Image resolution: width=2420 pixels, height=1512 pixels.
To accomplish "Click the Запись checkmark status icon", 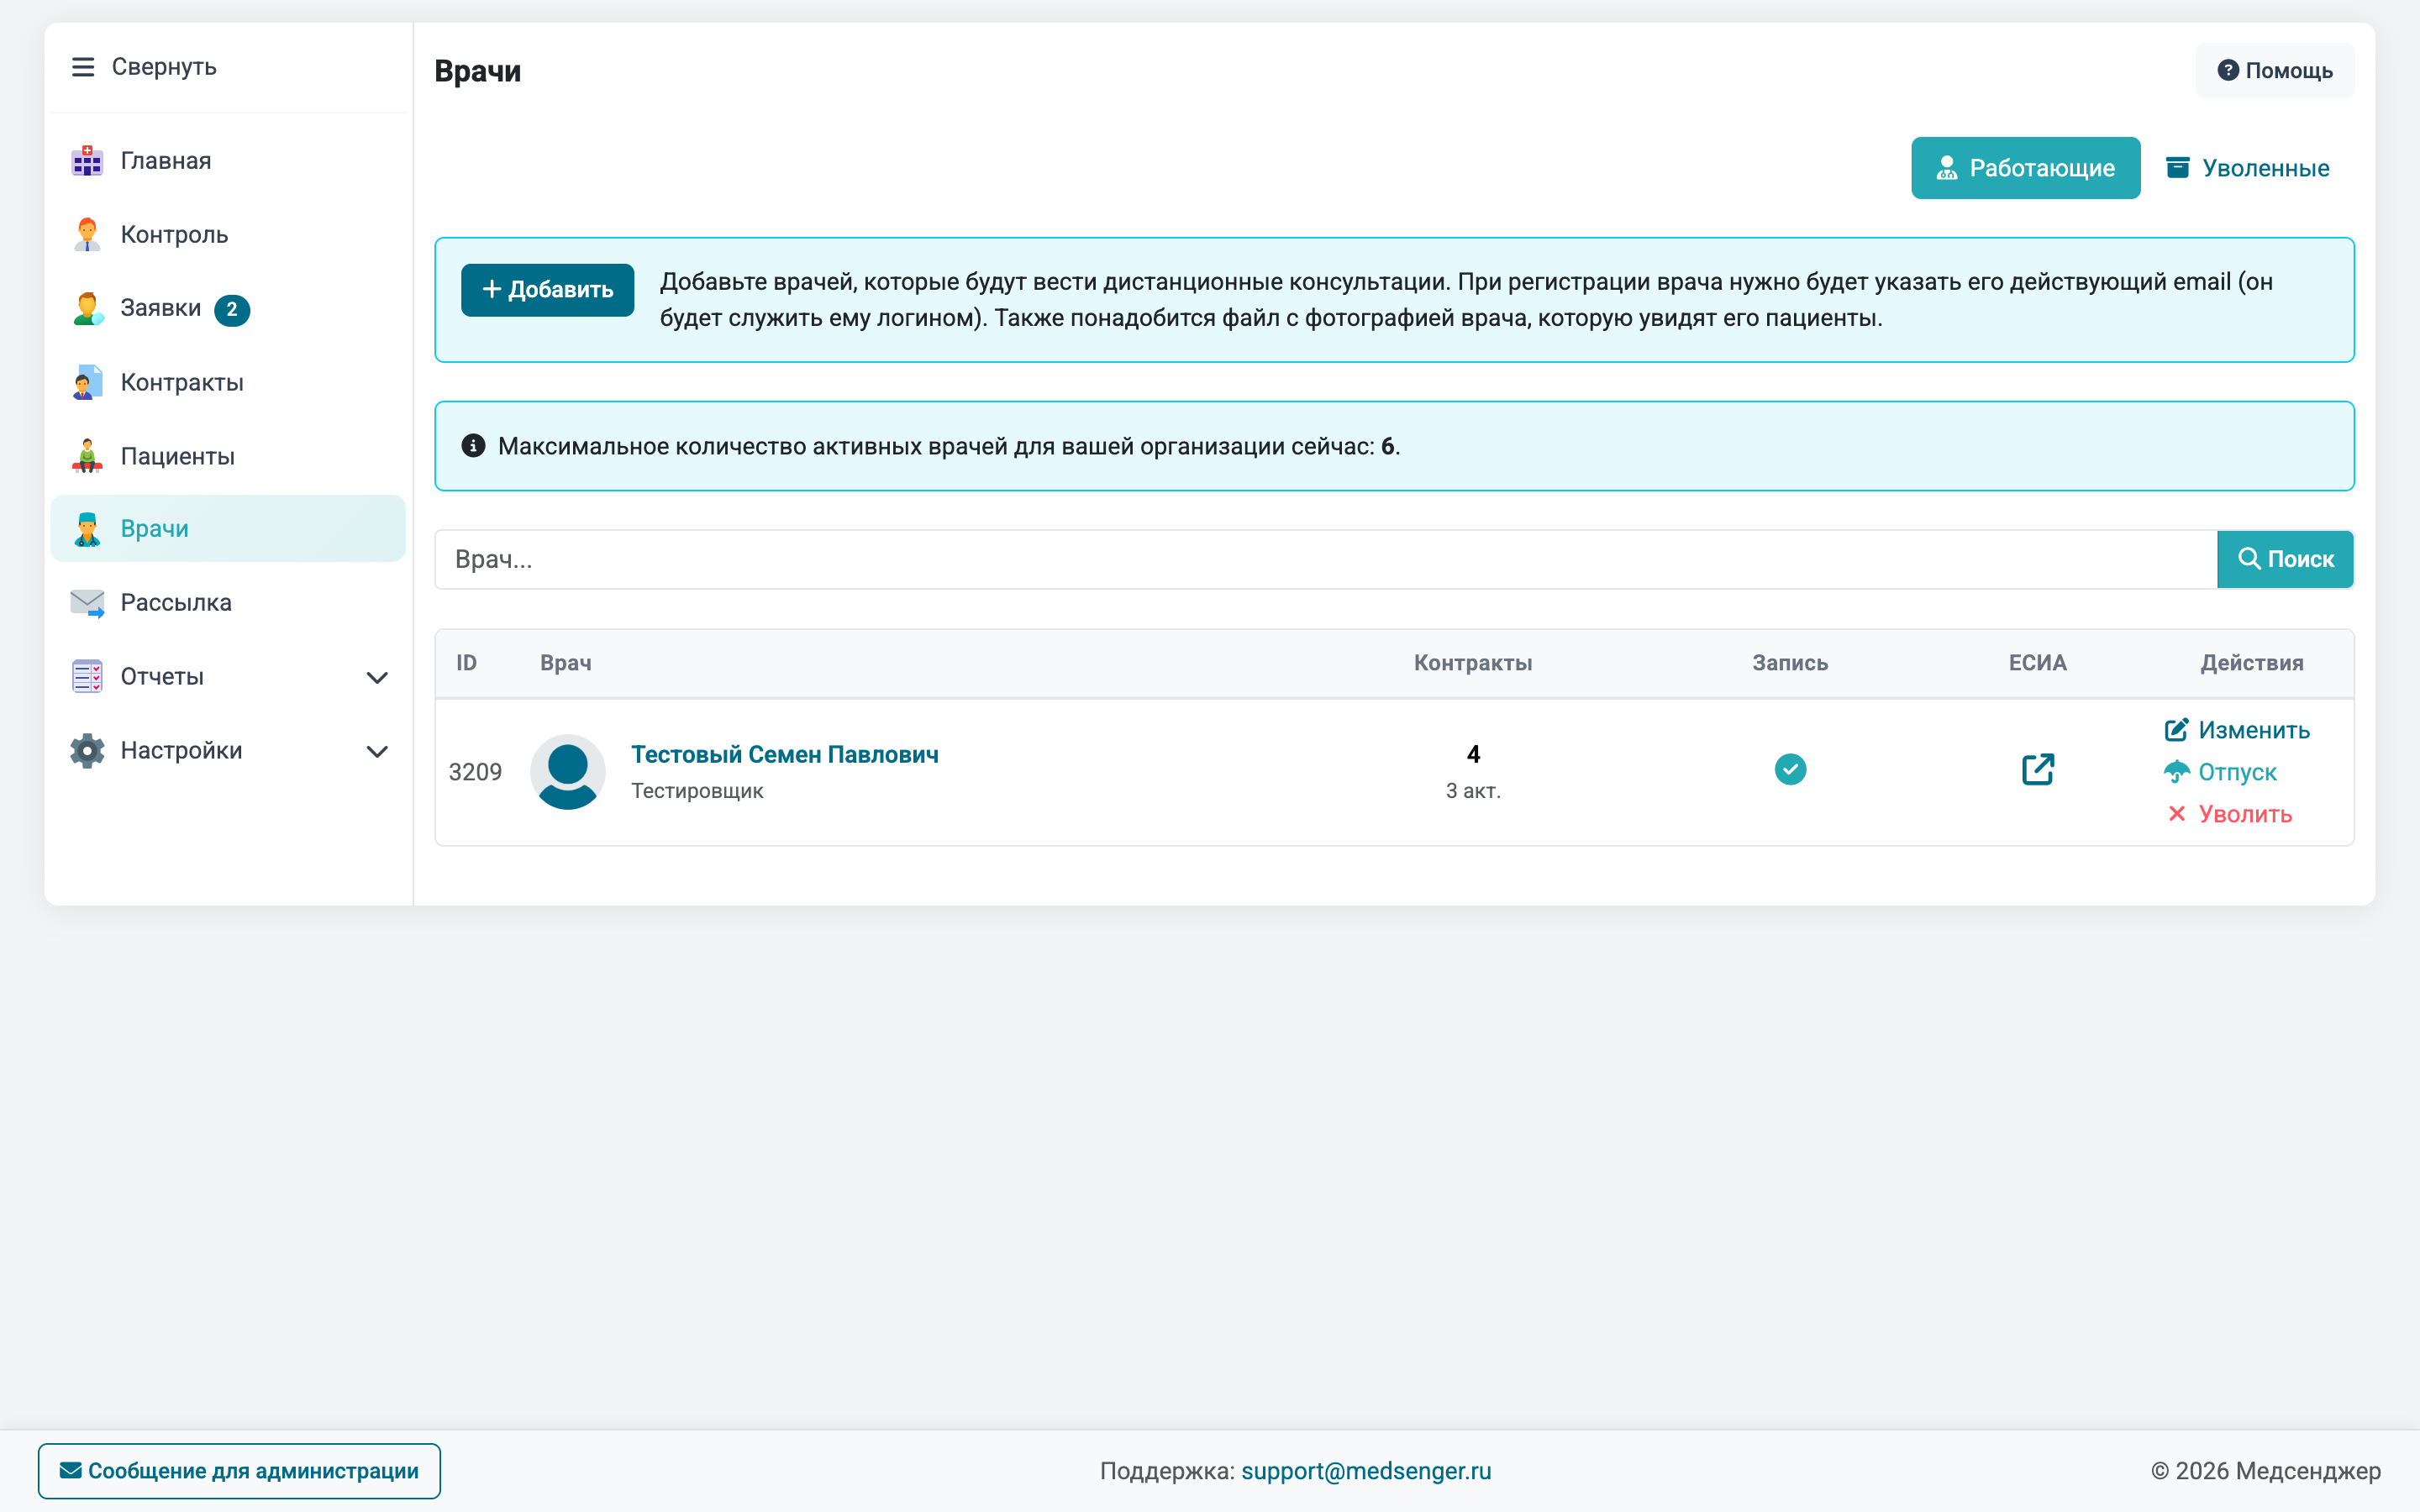I will click(1790, 770).
